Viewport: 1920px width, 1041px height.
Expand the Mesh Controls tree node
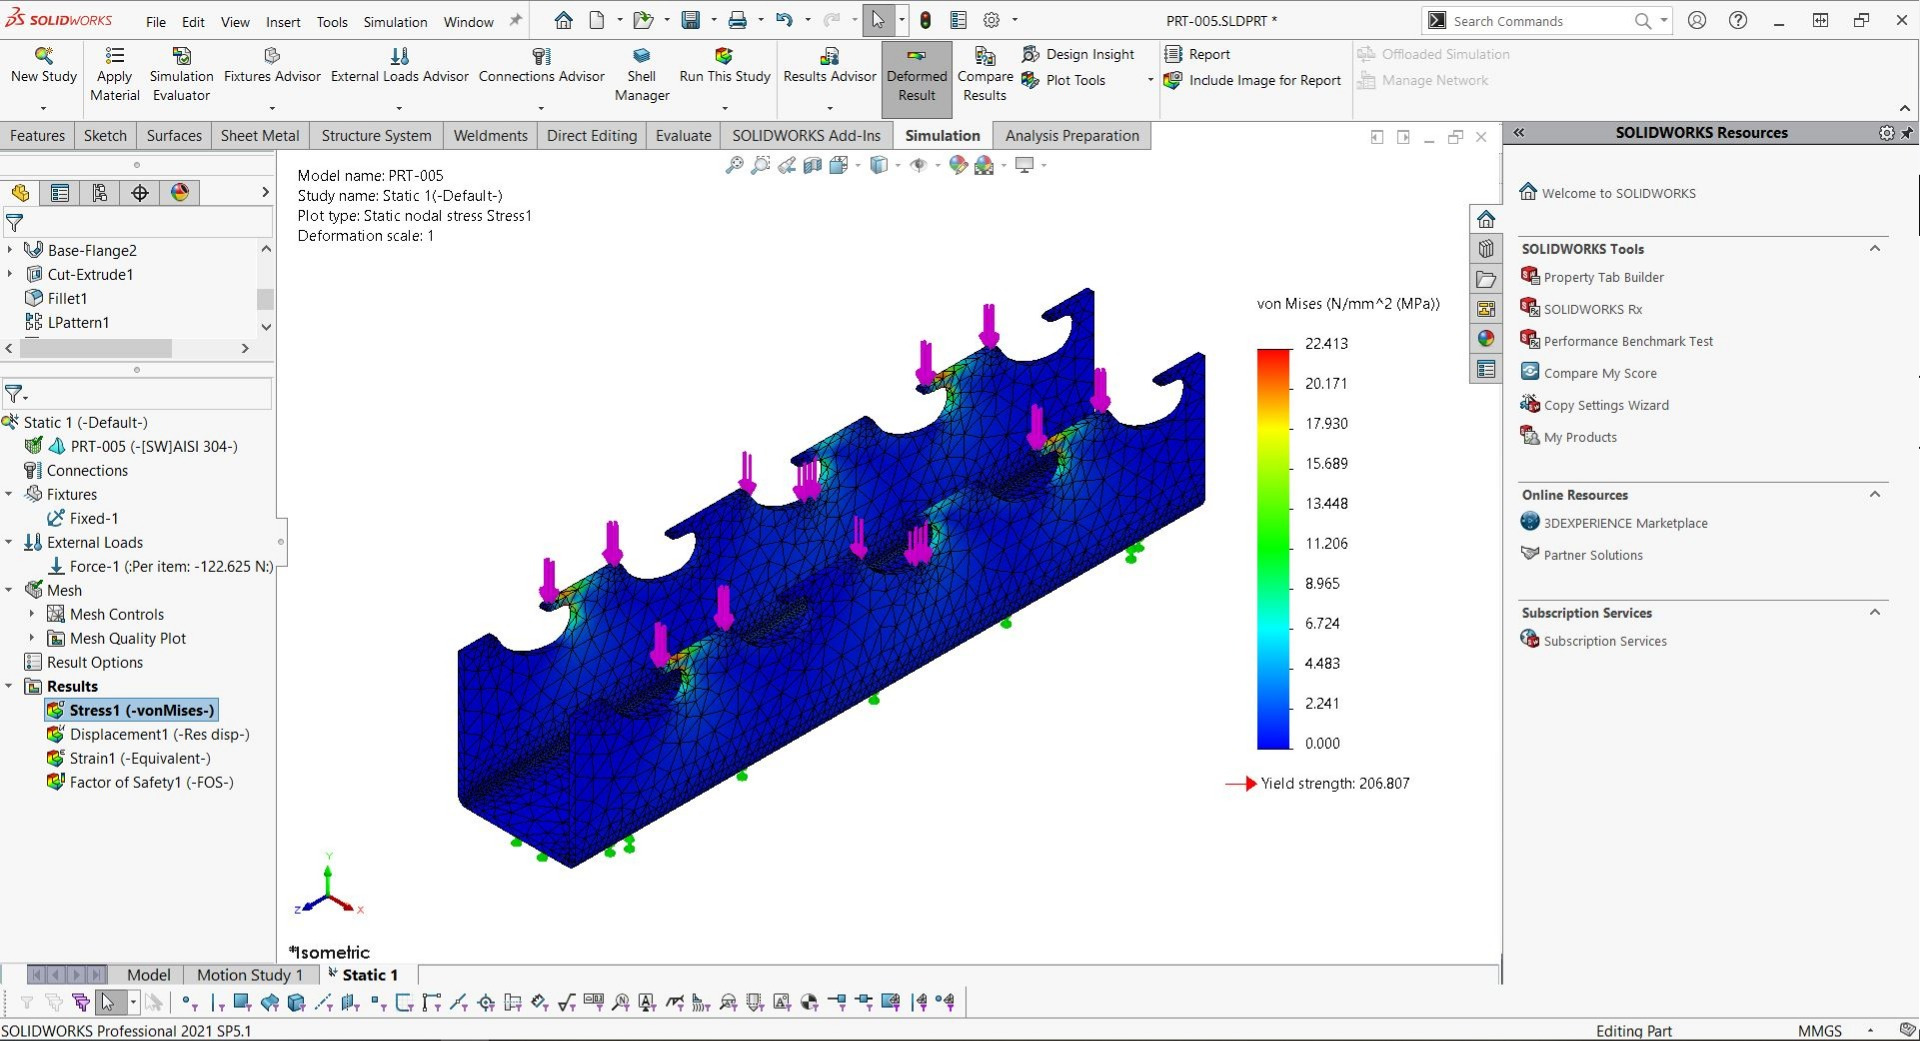coord(31,614)
